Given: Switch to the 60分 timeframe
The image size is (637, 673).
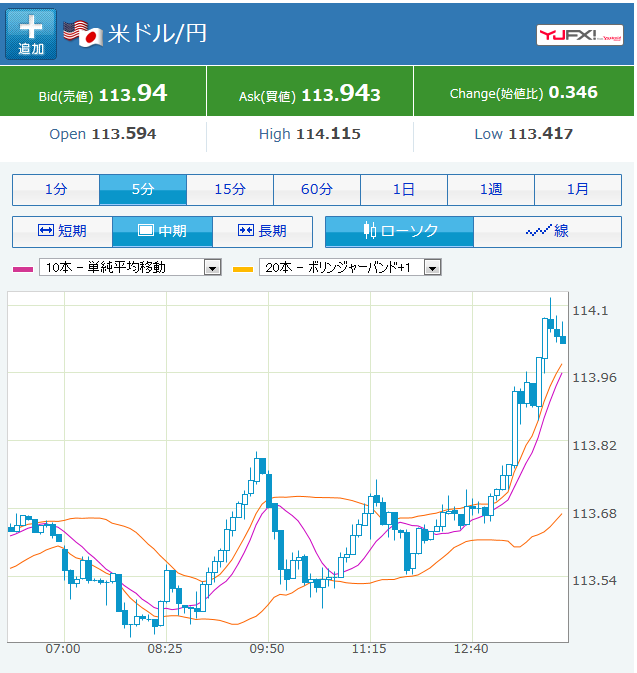Looking at the screenshot, I should click(x=317, y=190).
